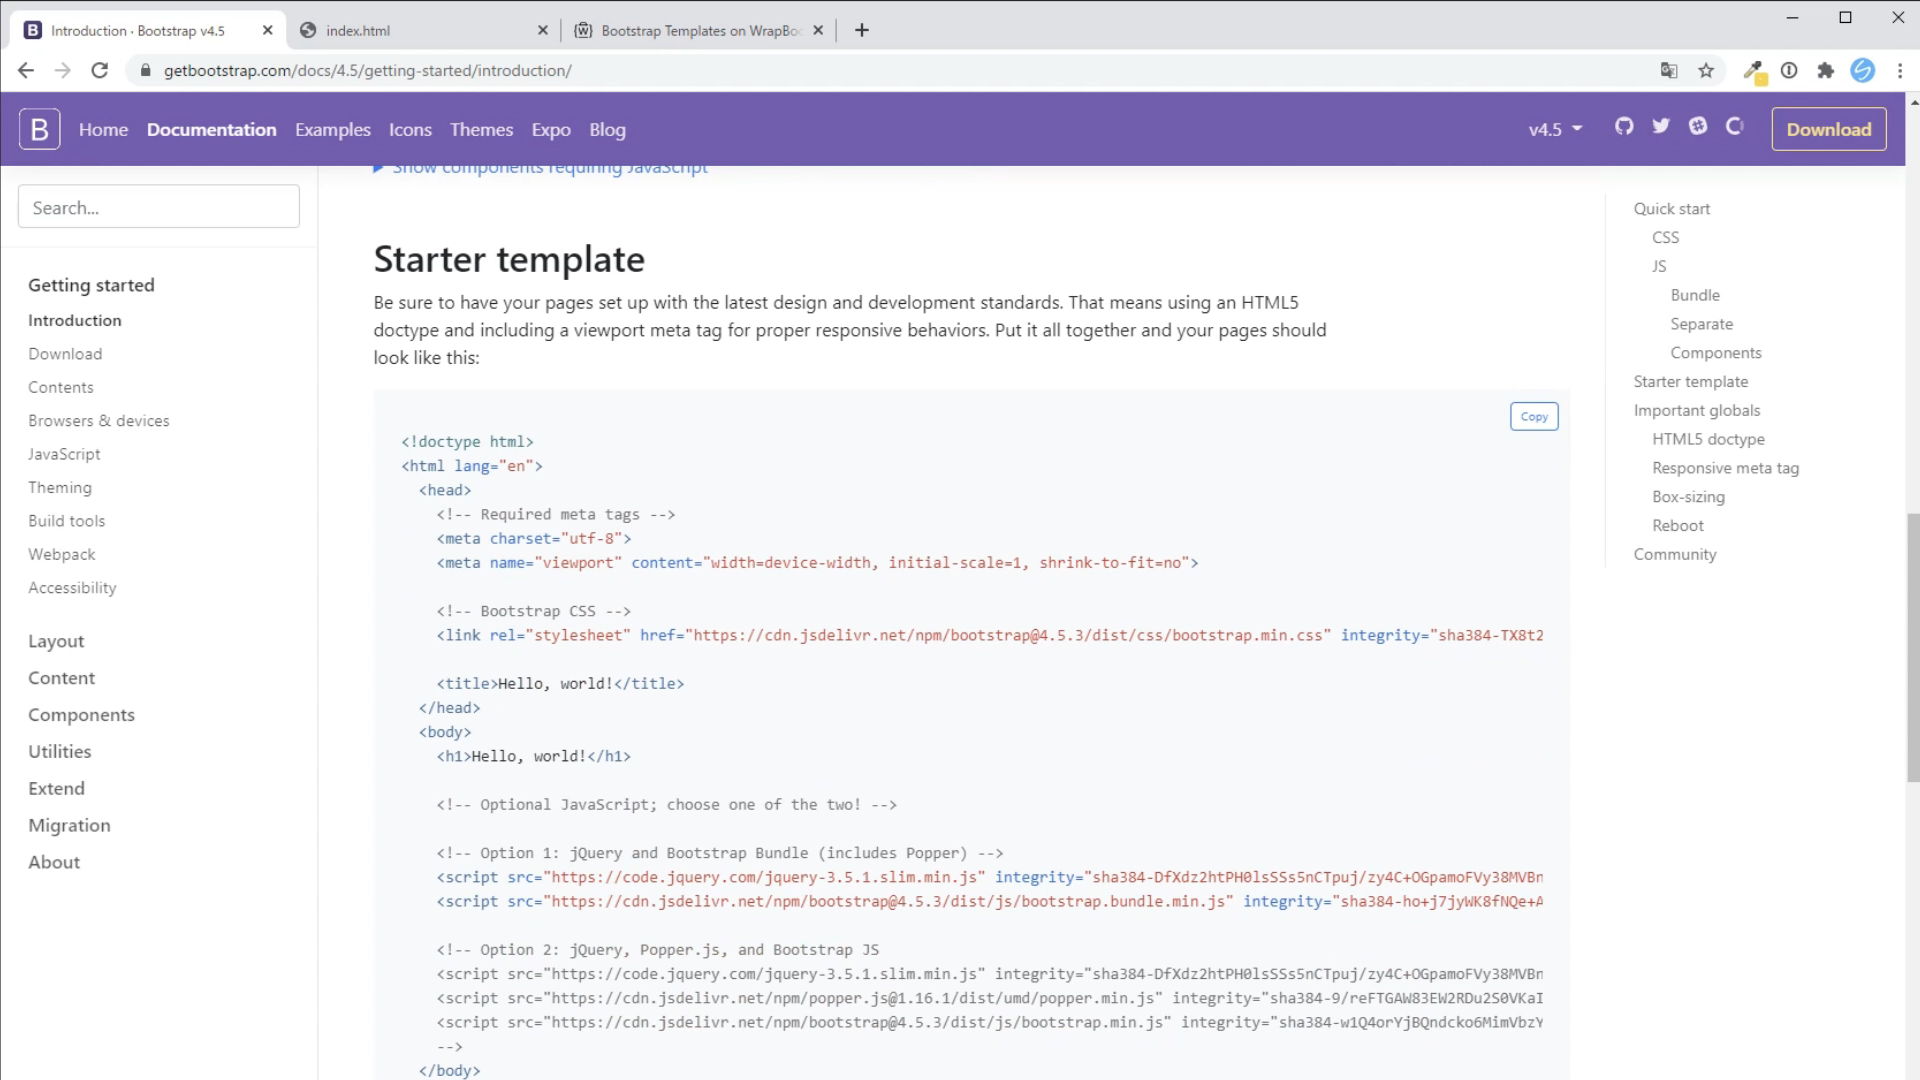Screen dimensions: 1920x1080
Task: Jump to Quick start in table of contents
Action: (1672, 209)
